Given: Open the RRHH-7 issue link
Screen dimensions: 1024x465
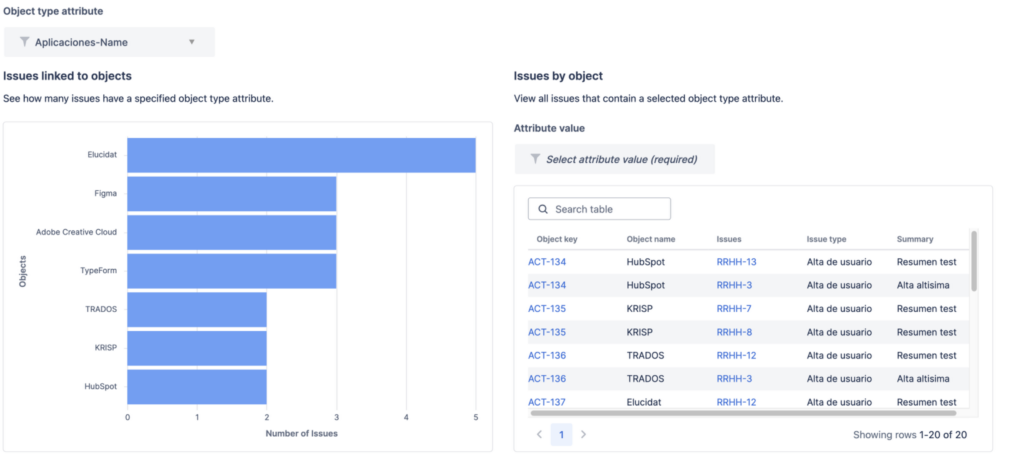Looking at the screenshot, I should 733,308.
